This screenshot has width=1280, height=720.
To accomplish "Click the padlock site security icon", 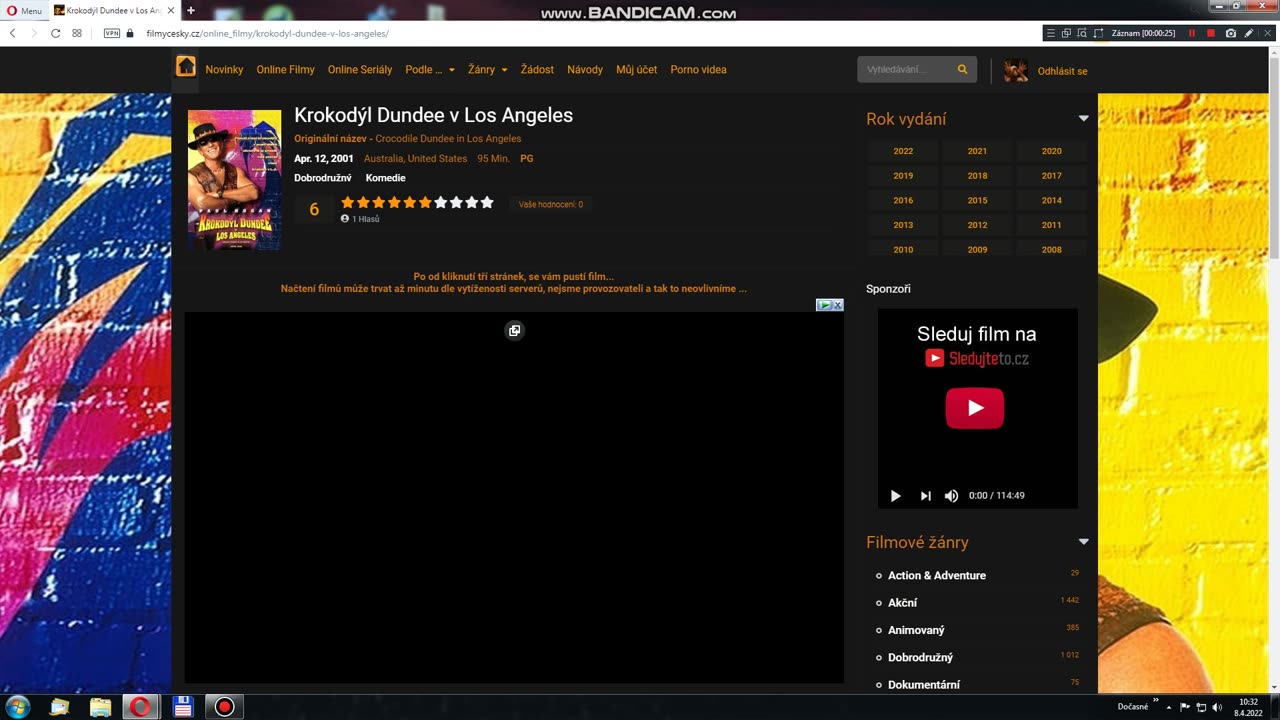I will pyautogui.click(x=130, y=33).
